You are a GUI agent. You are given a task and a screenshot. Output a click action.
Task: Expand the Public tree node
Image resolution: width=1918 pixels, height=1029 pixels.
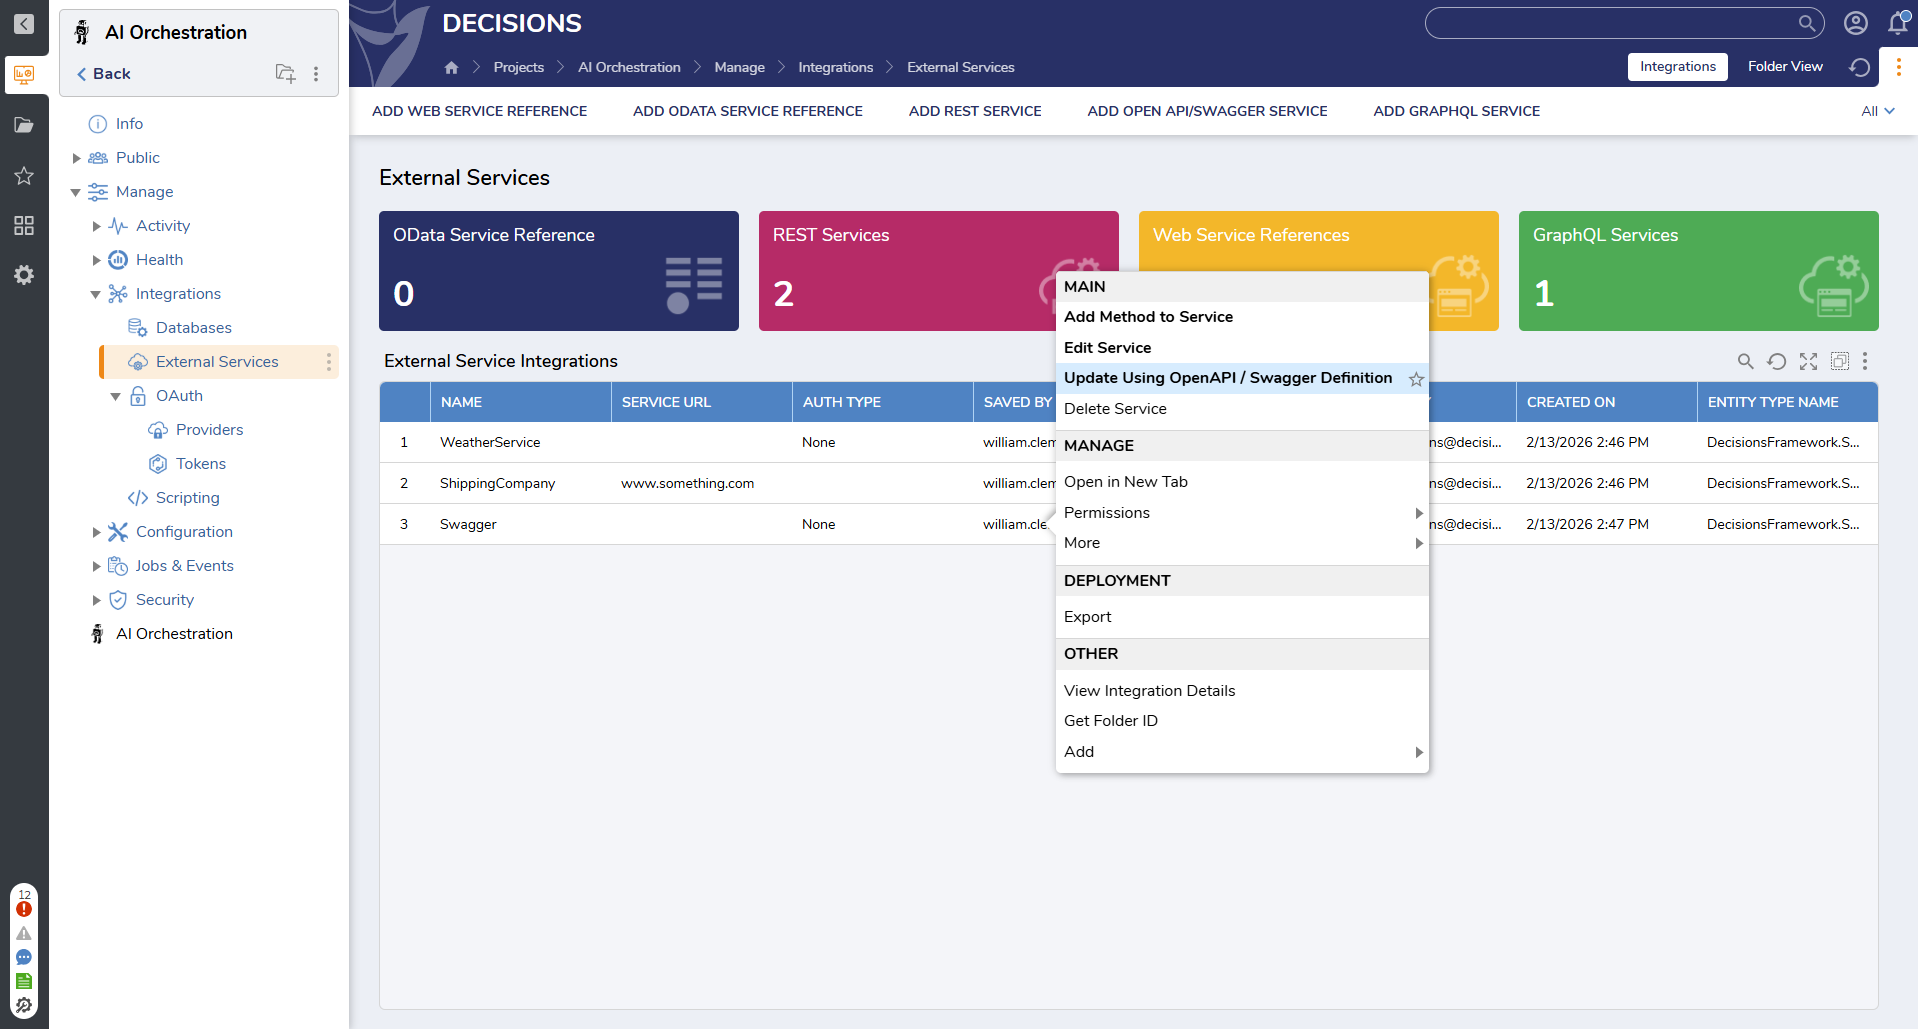click(76, 158)
